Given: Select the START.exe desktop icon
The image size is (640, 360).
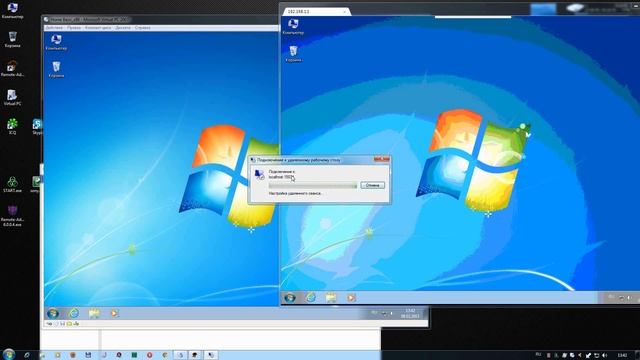Looking at the screenshot, I should point(12,184).
